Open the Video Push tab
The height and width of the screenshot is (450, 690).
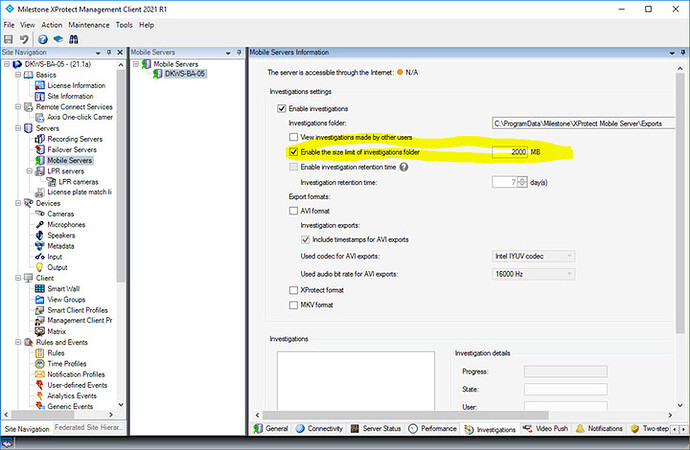point(546,428)
